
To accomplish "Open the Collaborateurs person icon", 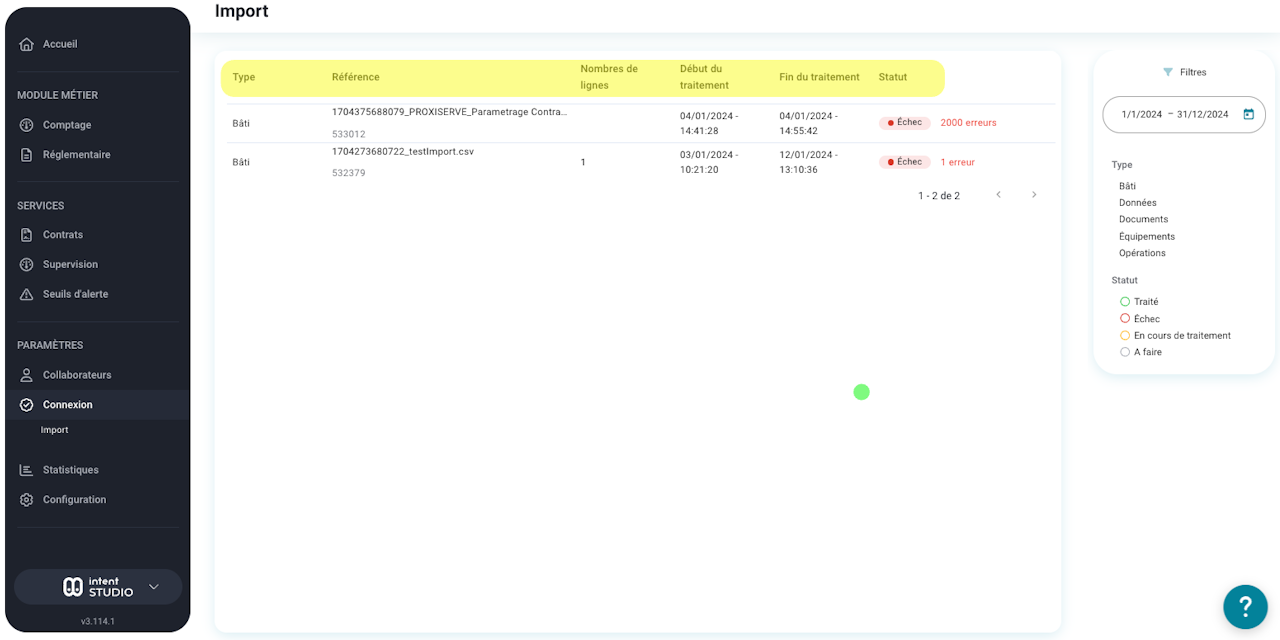I will (27, 375).
